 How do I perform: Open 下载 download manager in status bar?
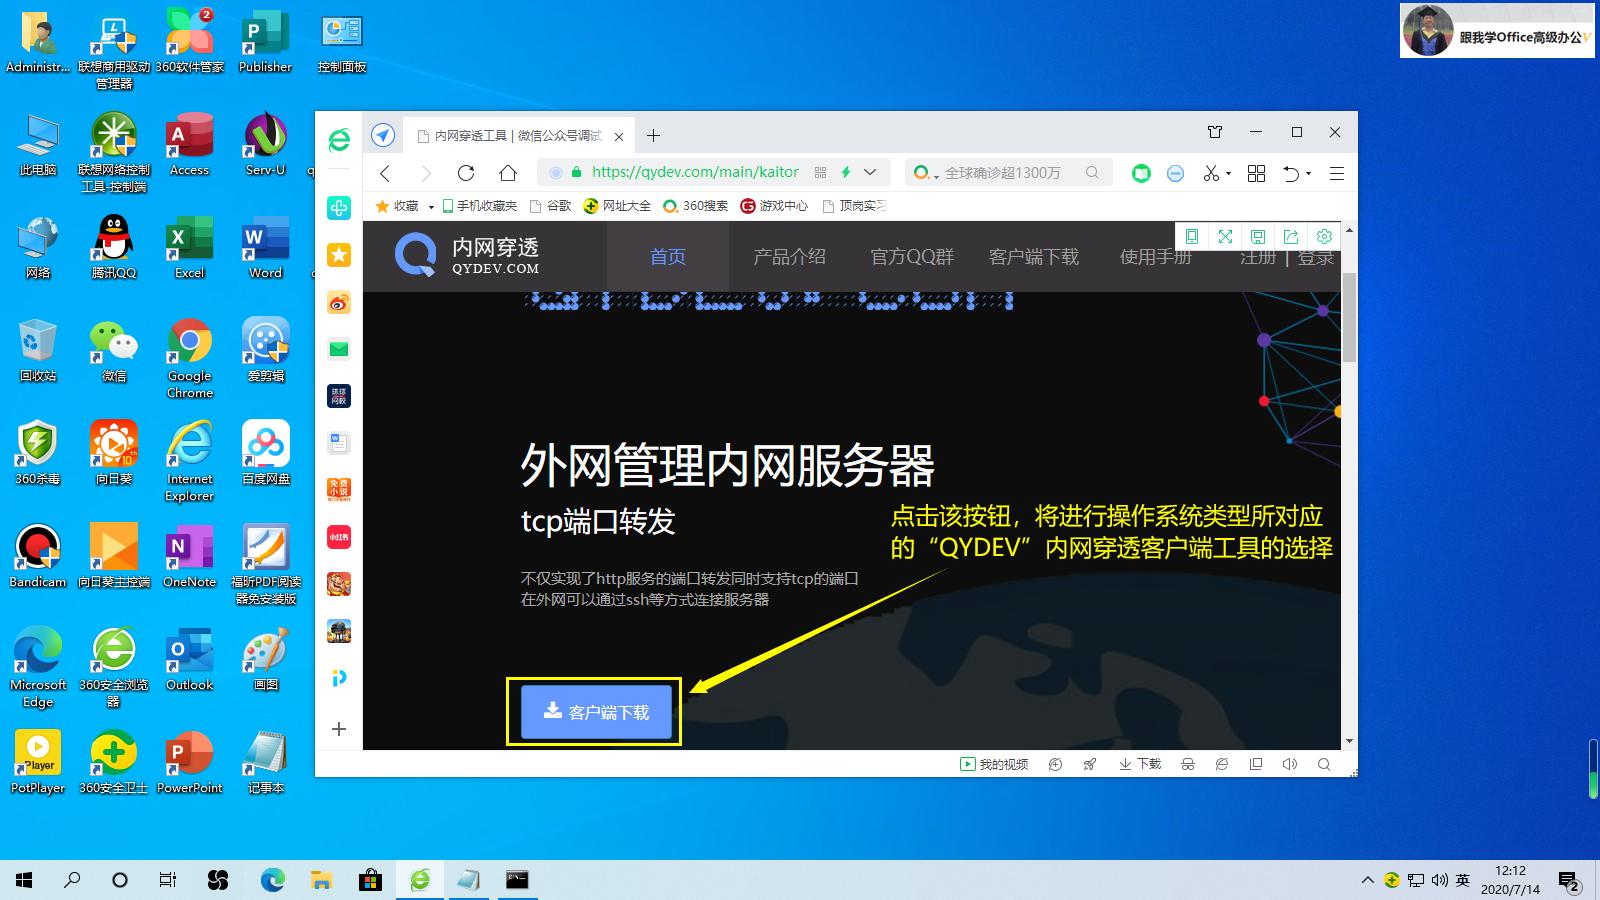1141,764
